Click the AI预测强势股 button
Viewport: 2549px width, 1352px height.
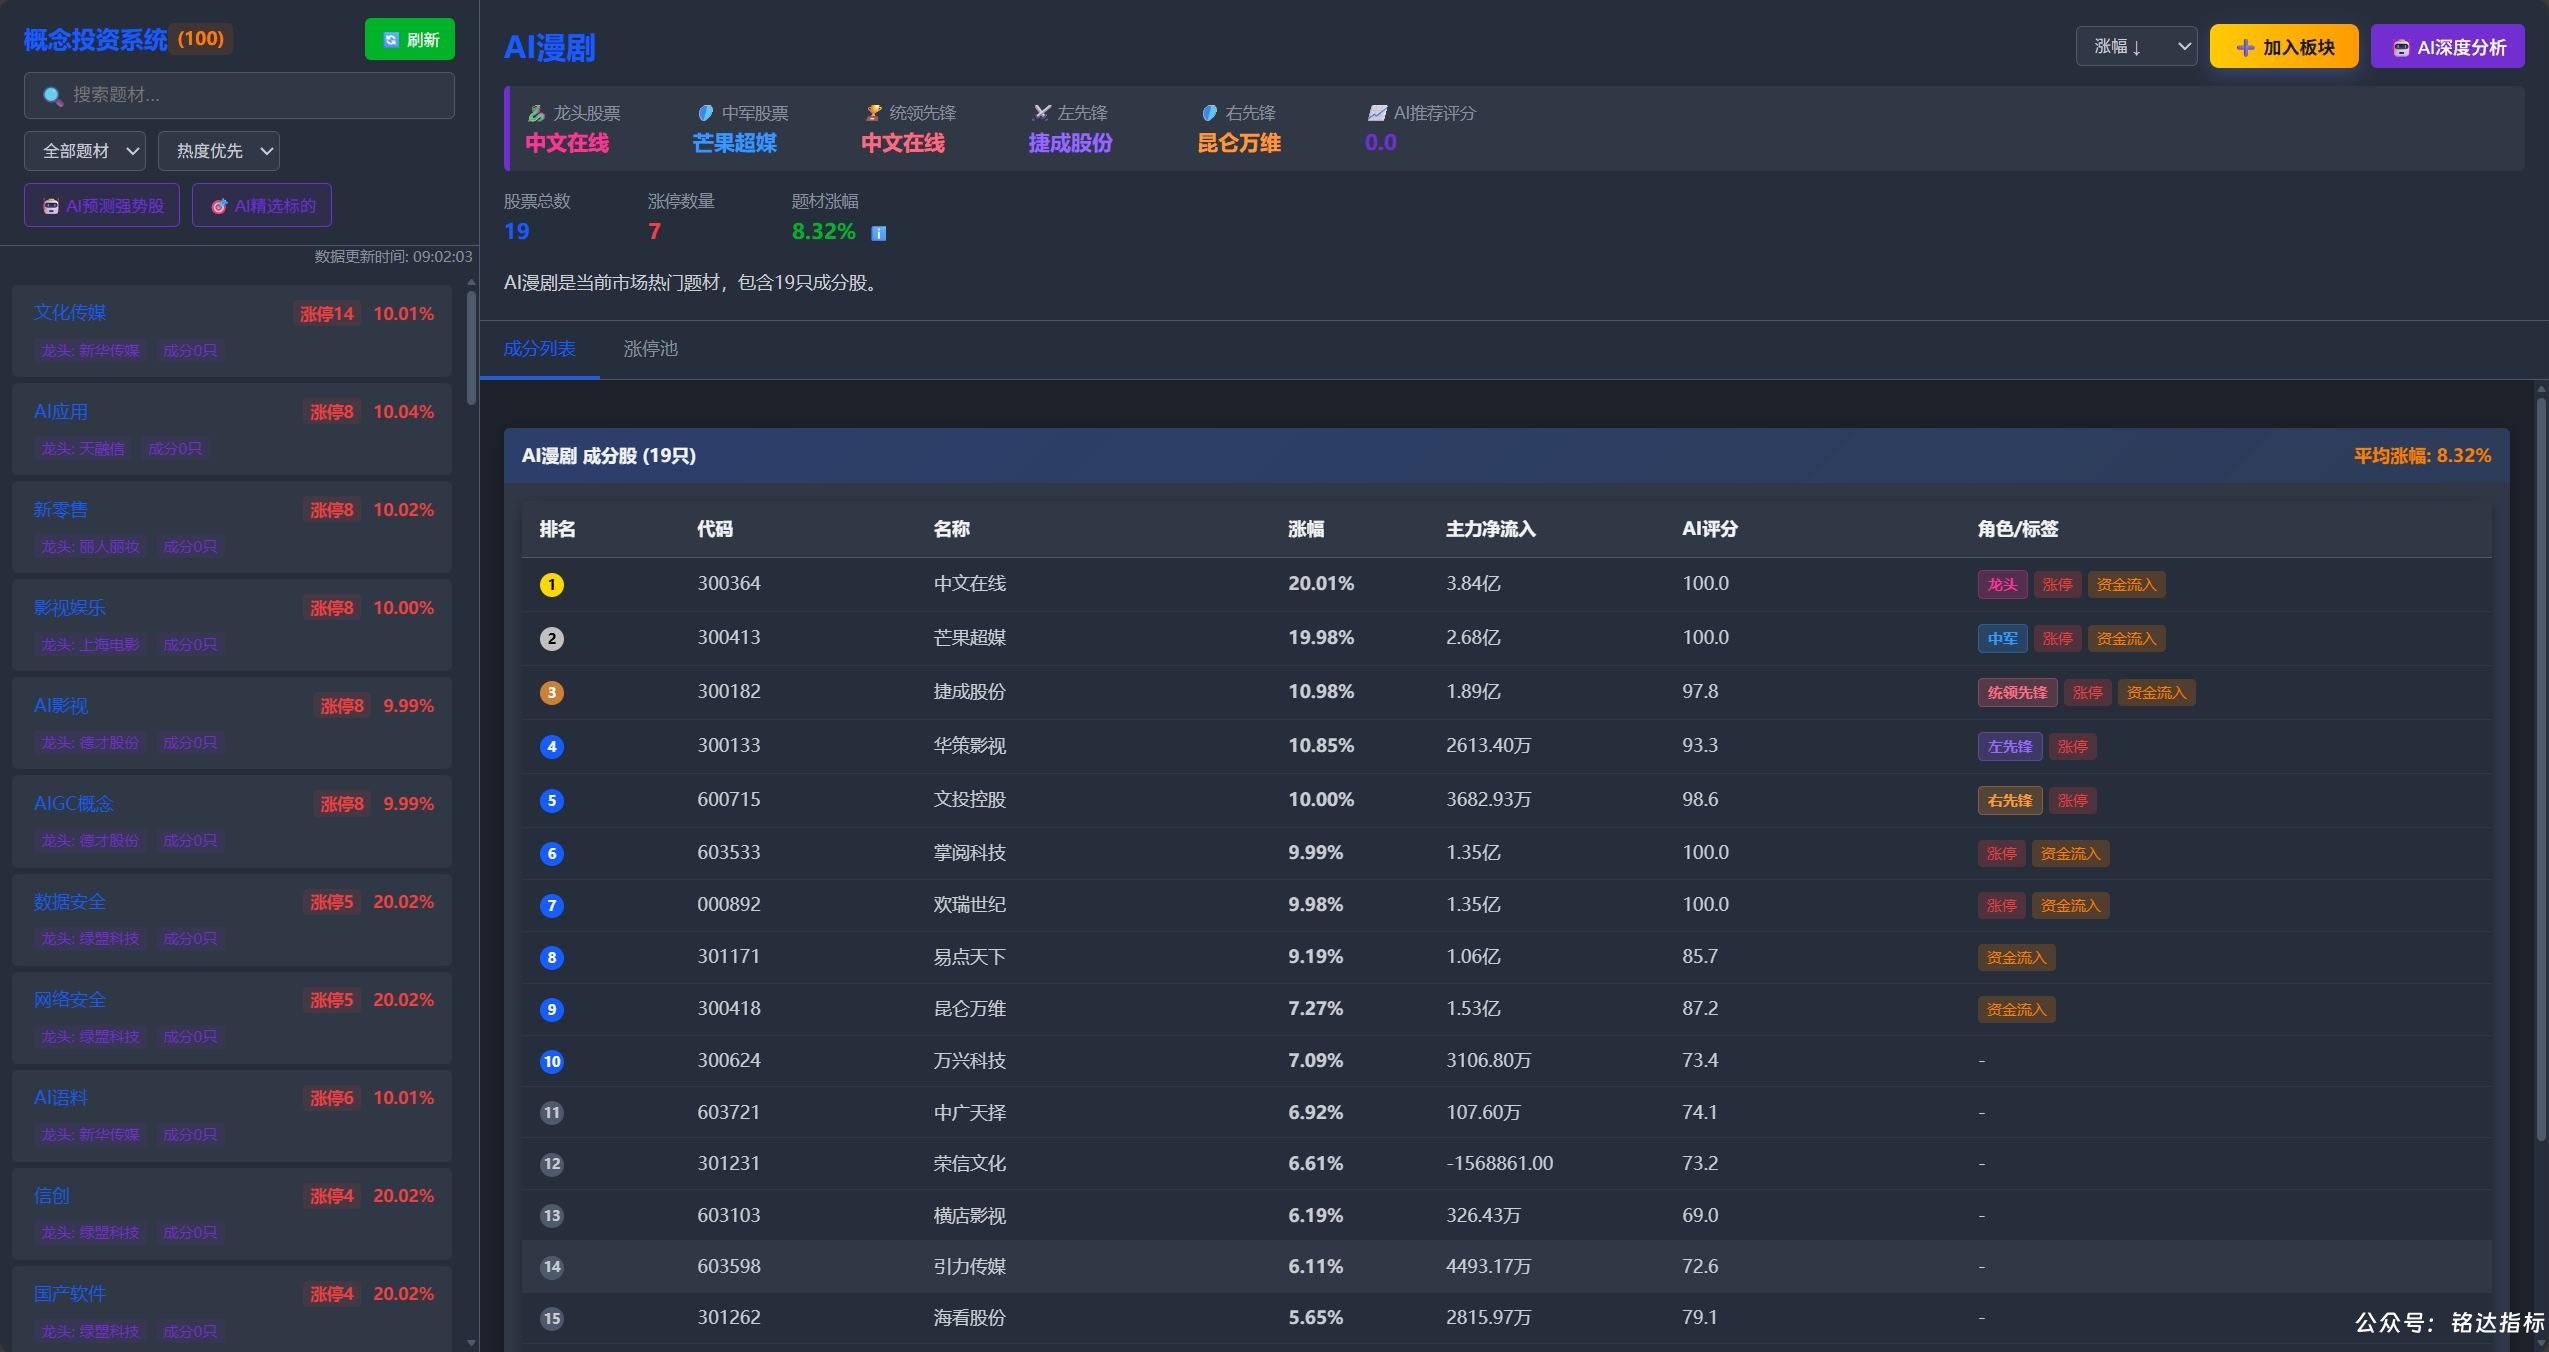point(102,206)
